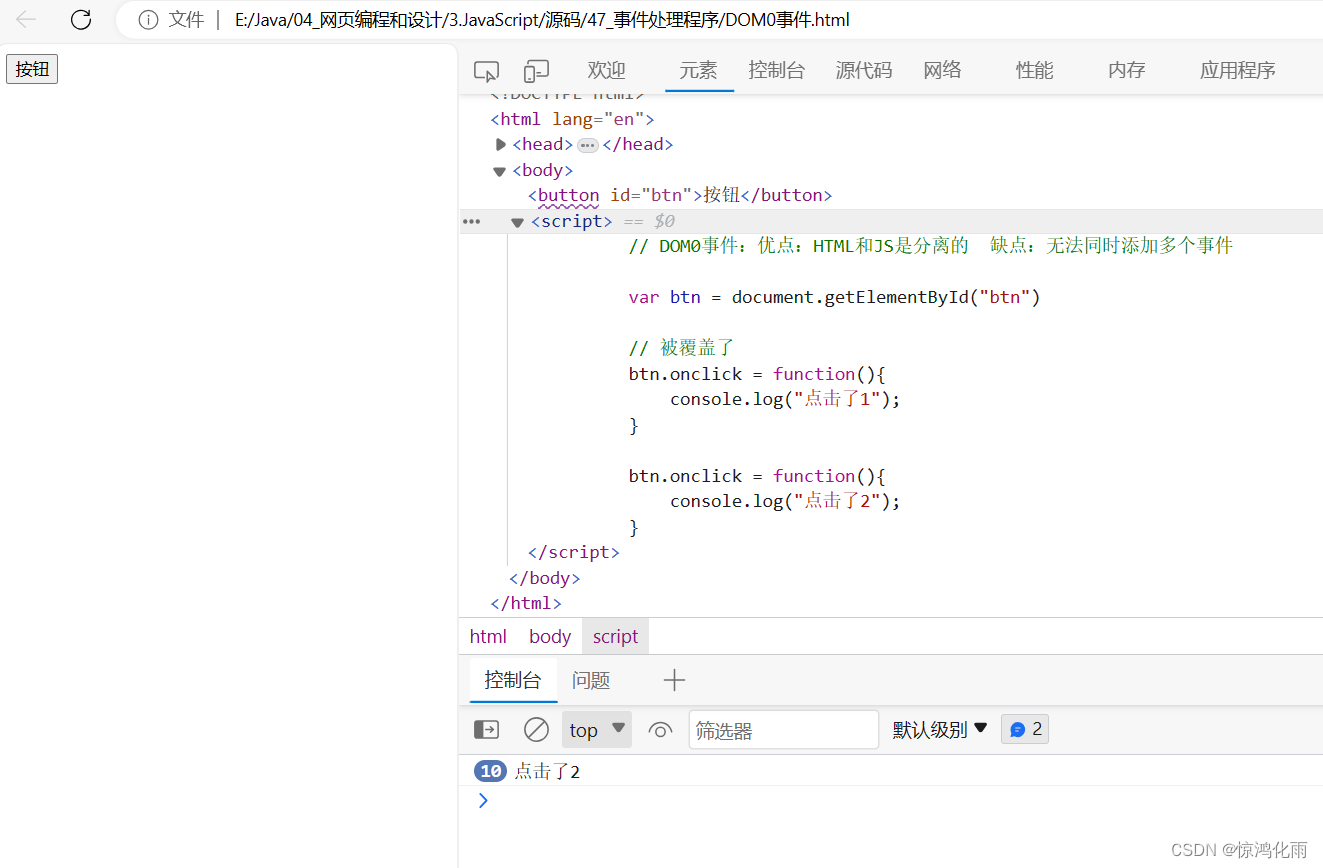Select the button id="btn" node
The width and height of the screenshot is (1323, 868).
pyautogui.click(x=680, y=195)
